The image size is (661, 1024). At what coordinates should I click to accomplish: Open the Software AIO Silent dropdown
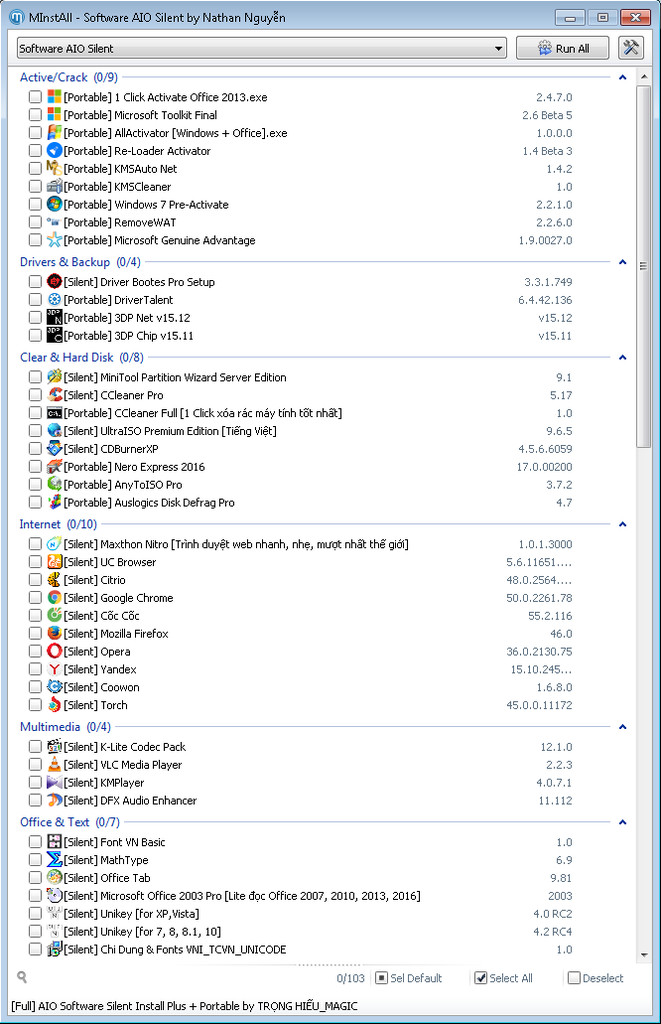[x=262, y=48]
